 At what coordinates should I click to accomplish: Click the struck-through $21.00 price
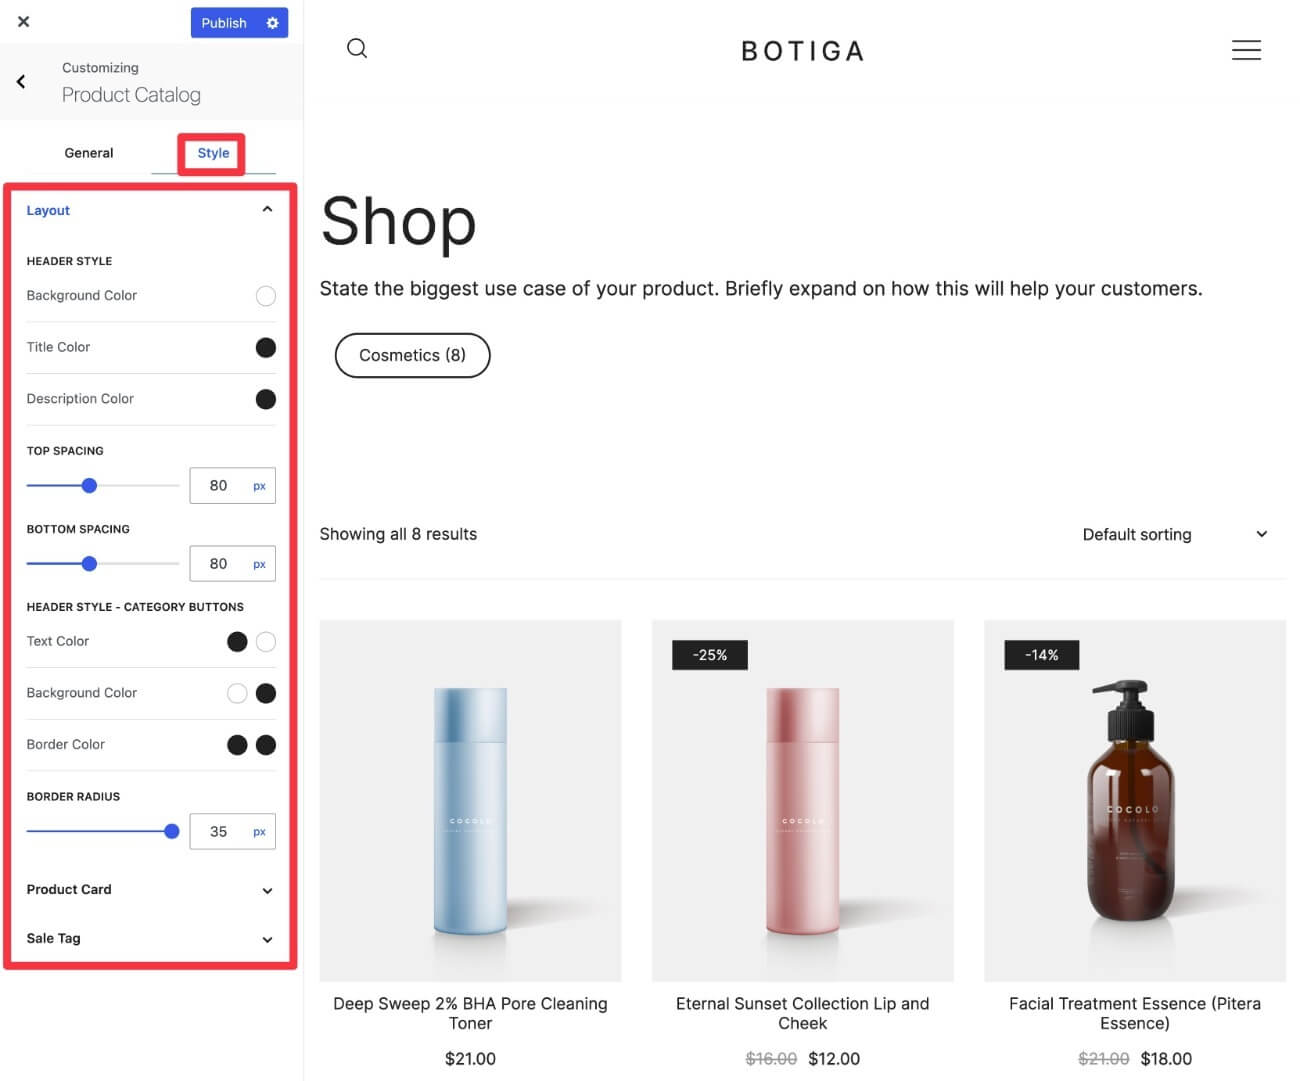click(x=1103, y=1058)
